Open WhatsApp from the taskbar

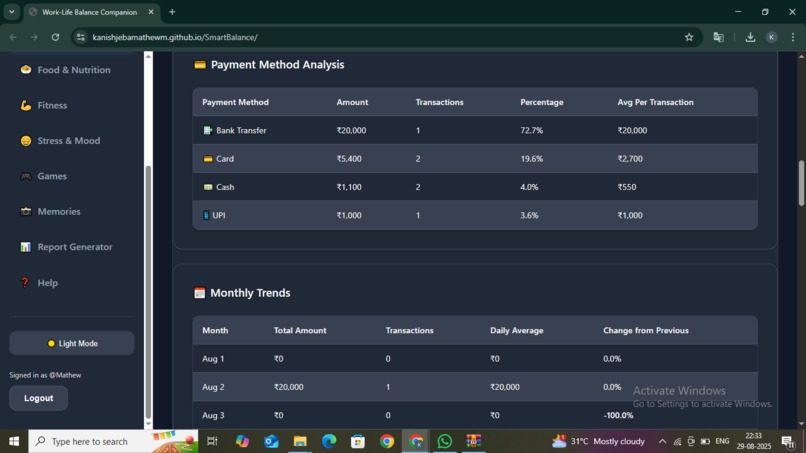tap(445, 441)
